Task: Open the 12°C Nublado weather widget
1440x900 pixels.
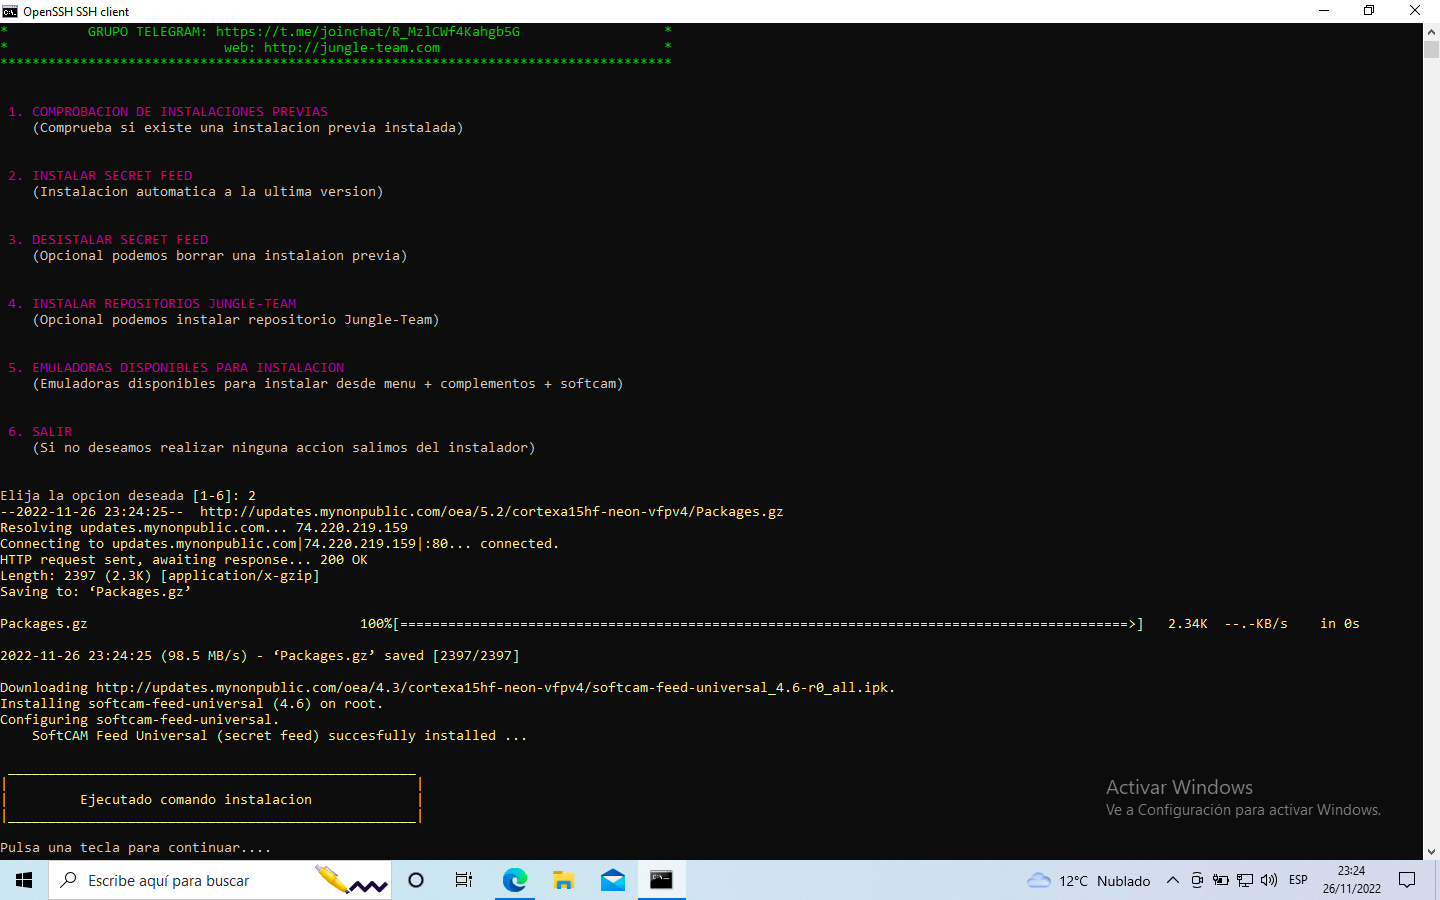Action: (x=1089, y=880)
